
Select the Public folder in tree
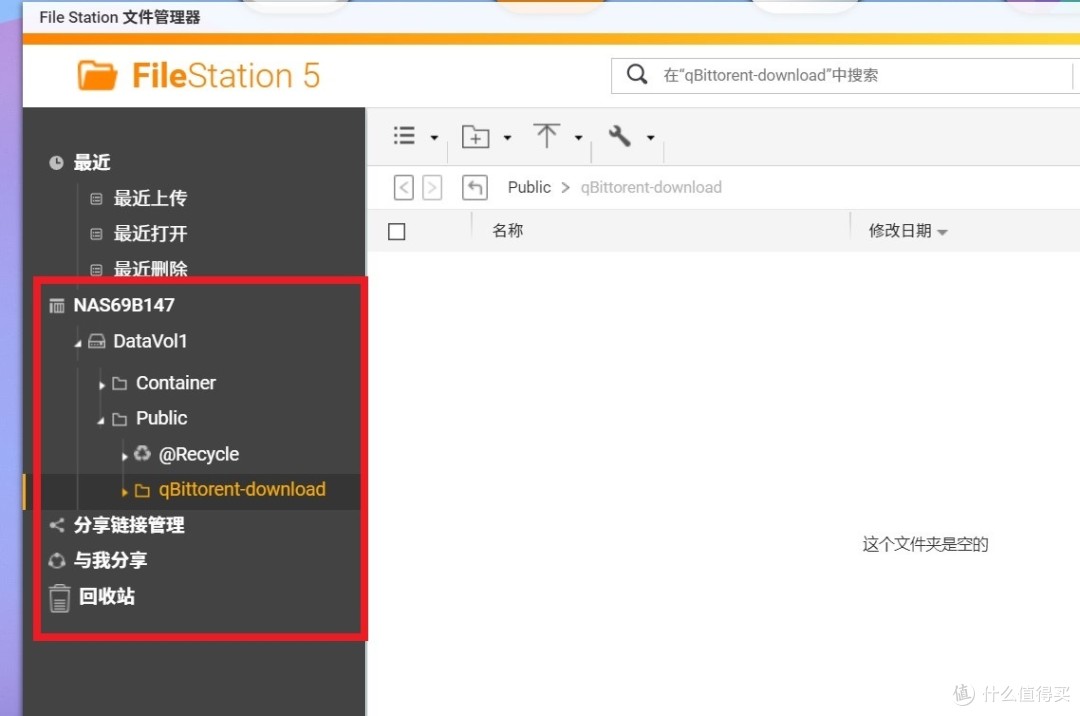[x=161, y=418]
